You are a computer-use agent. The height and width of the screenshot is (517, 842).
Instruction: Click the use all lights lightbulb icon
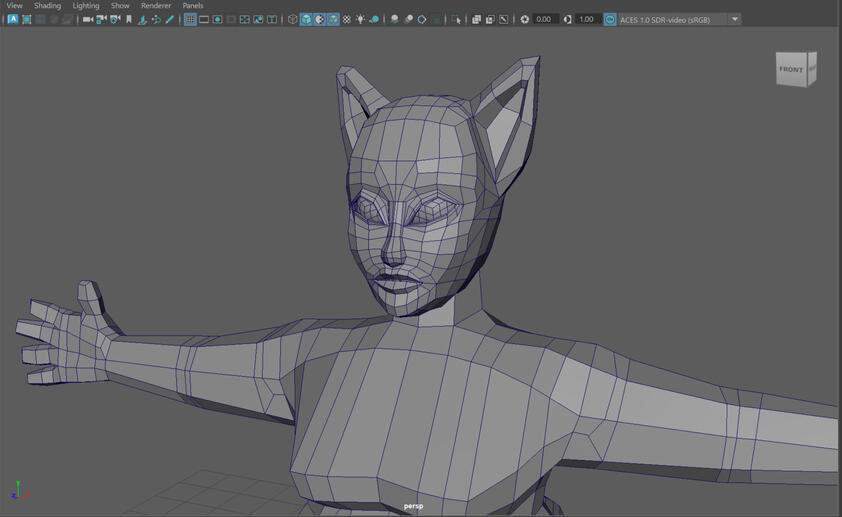(361, 20)
